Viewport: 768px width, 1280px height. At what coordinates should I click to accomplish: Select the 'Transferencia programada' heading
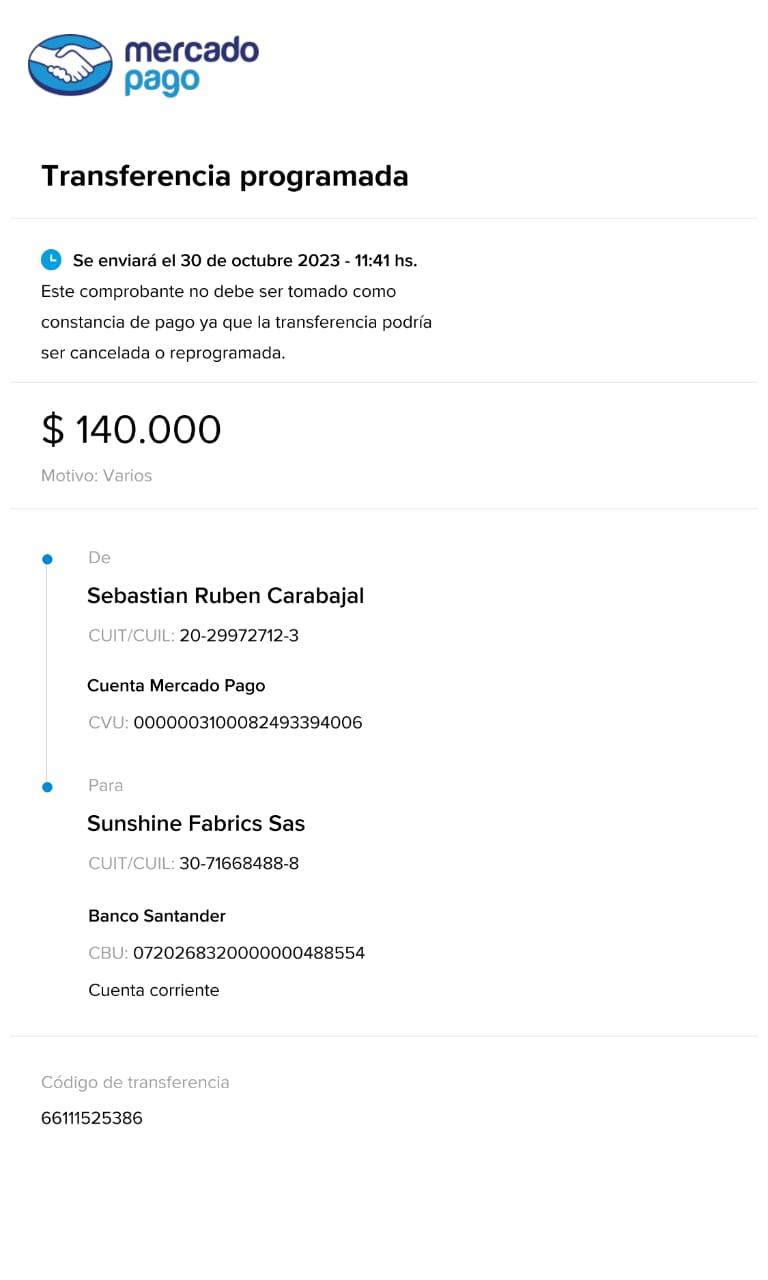(224, 176)
